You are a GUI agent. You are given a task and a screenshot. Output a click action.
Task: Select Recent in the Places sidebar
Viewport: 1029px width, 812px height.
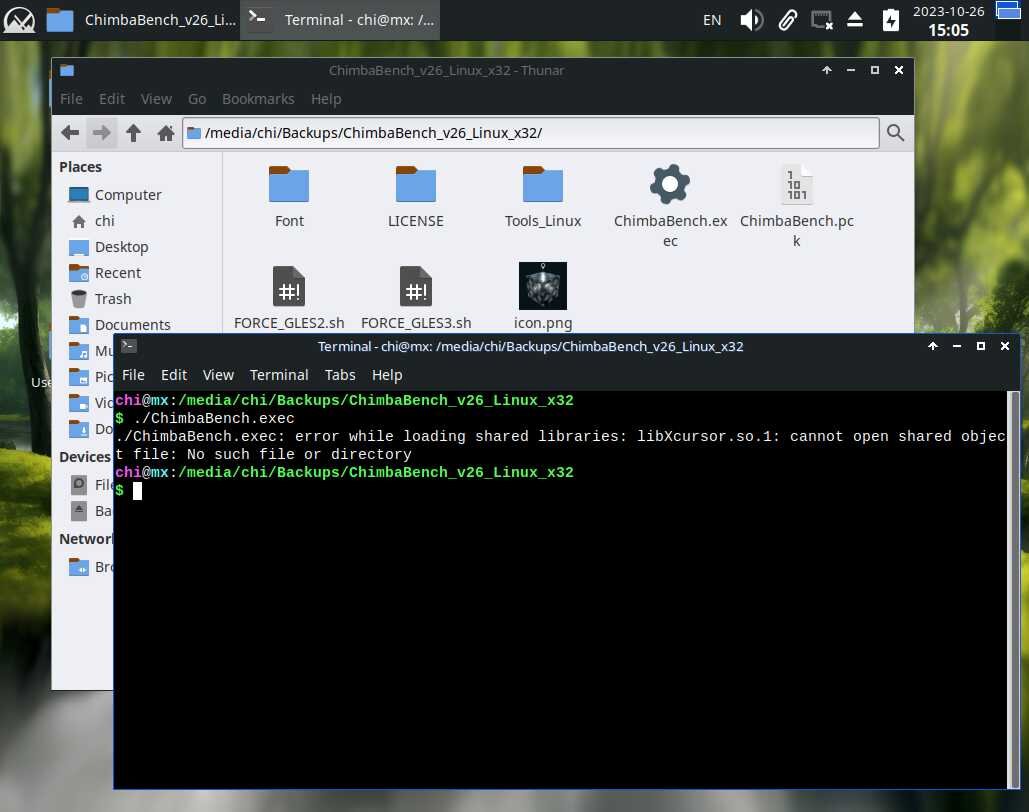(x=117, y=272)
